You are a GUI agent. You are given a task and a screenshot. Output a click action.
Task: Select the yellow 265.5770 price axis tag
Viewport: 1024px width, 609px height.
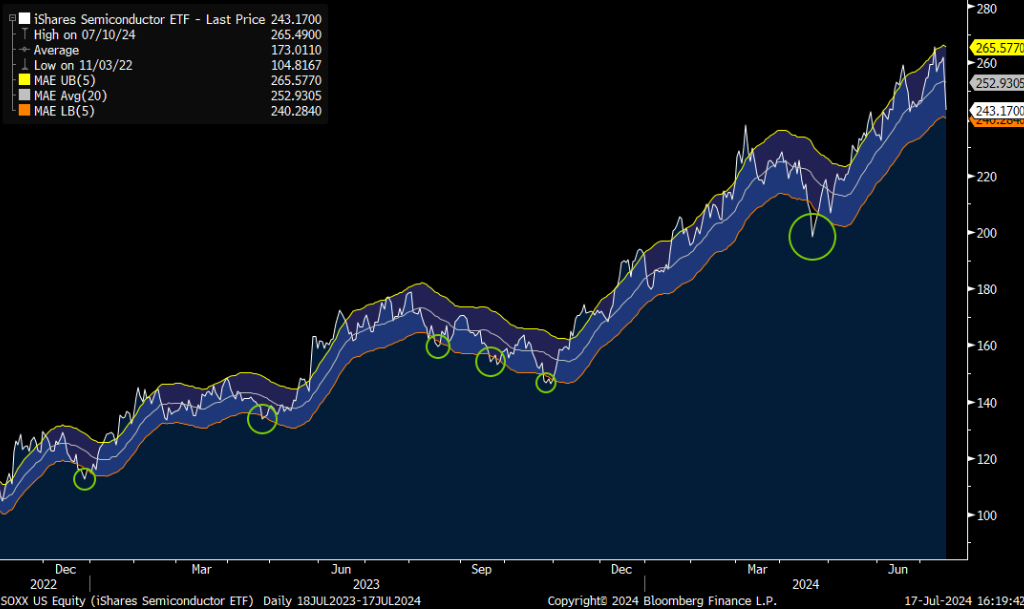click(x=996, y=47)
